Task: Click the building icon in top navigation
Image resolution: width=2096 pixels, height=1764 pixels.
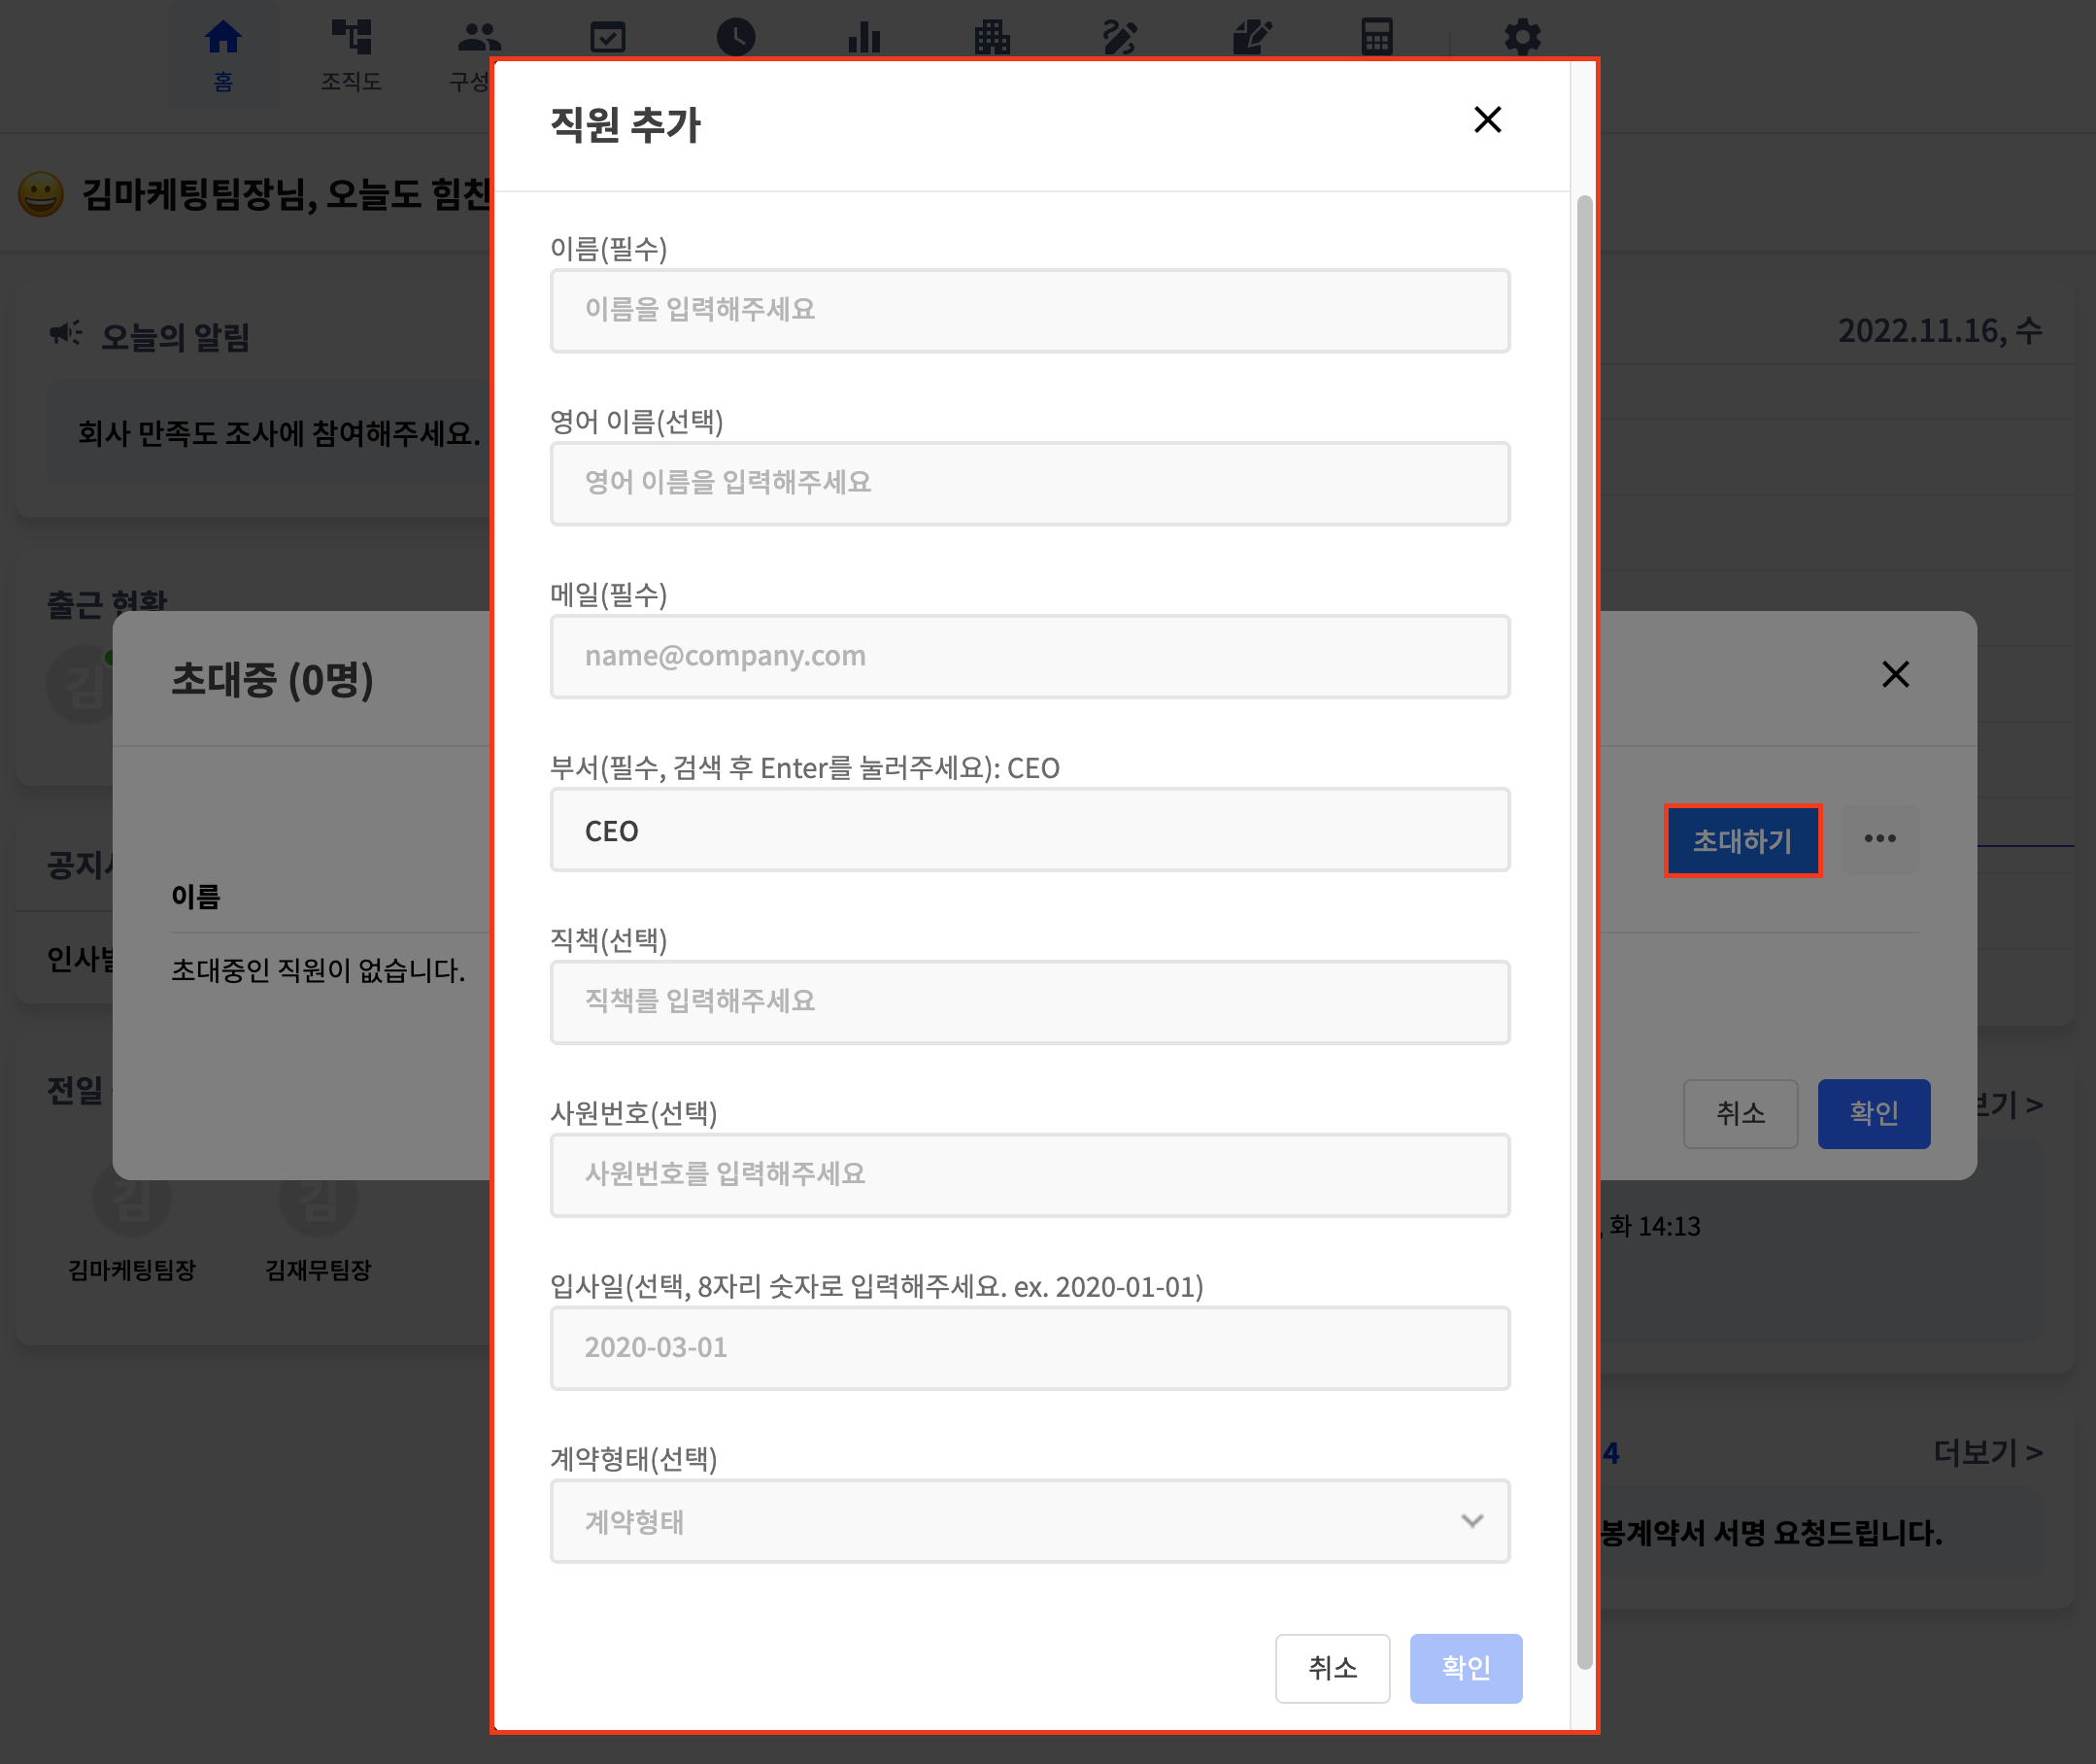Action: click(x=992, y=38)
